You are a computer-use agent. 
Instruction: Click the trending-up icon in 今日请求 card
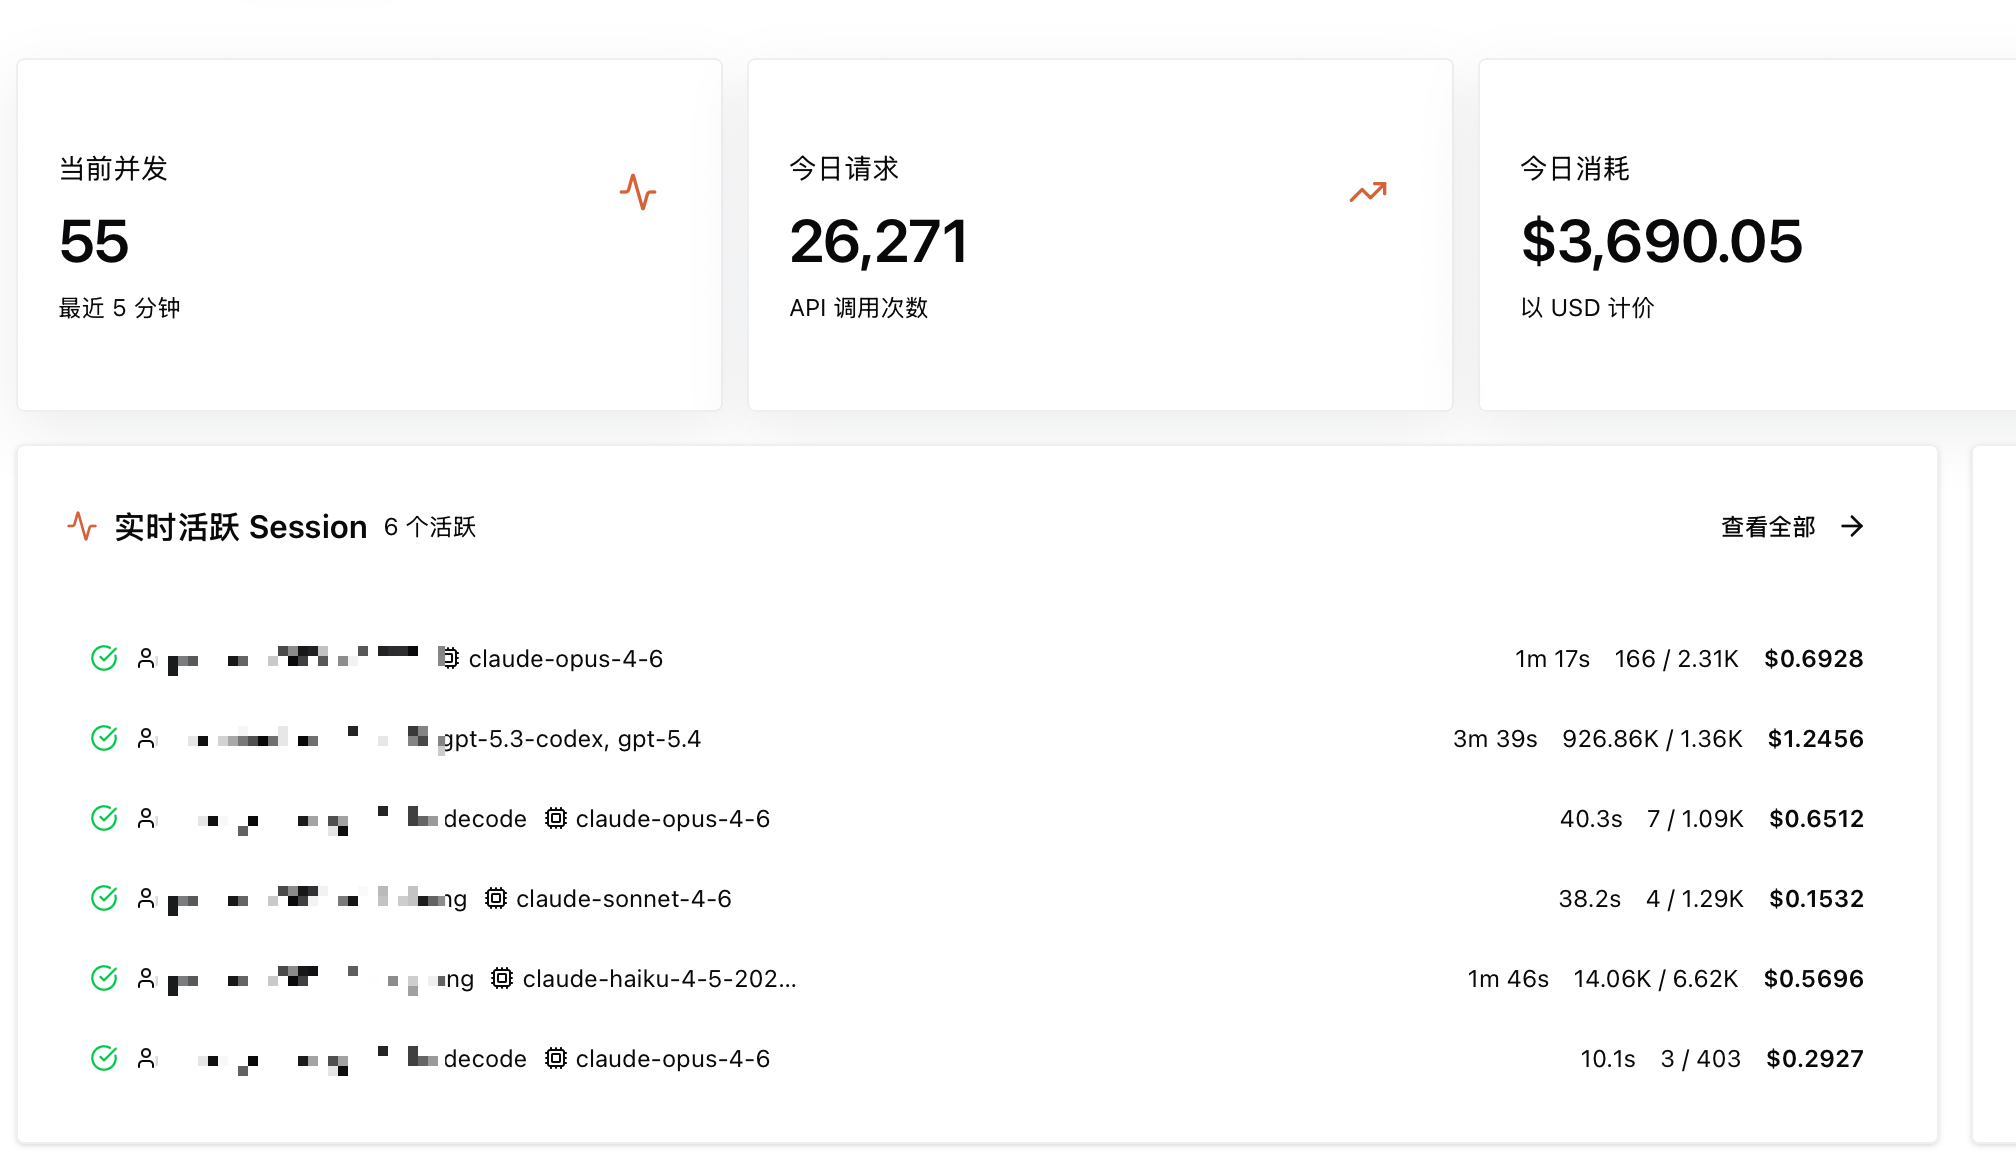tap(1368, 192)
